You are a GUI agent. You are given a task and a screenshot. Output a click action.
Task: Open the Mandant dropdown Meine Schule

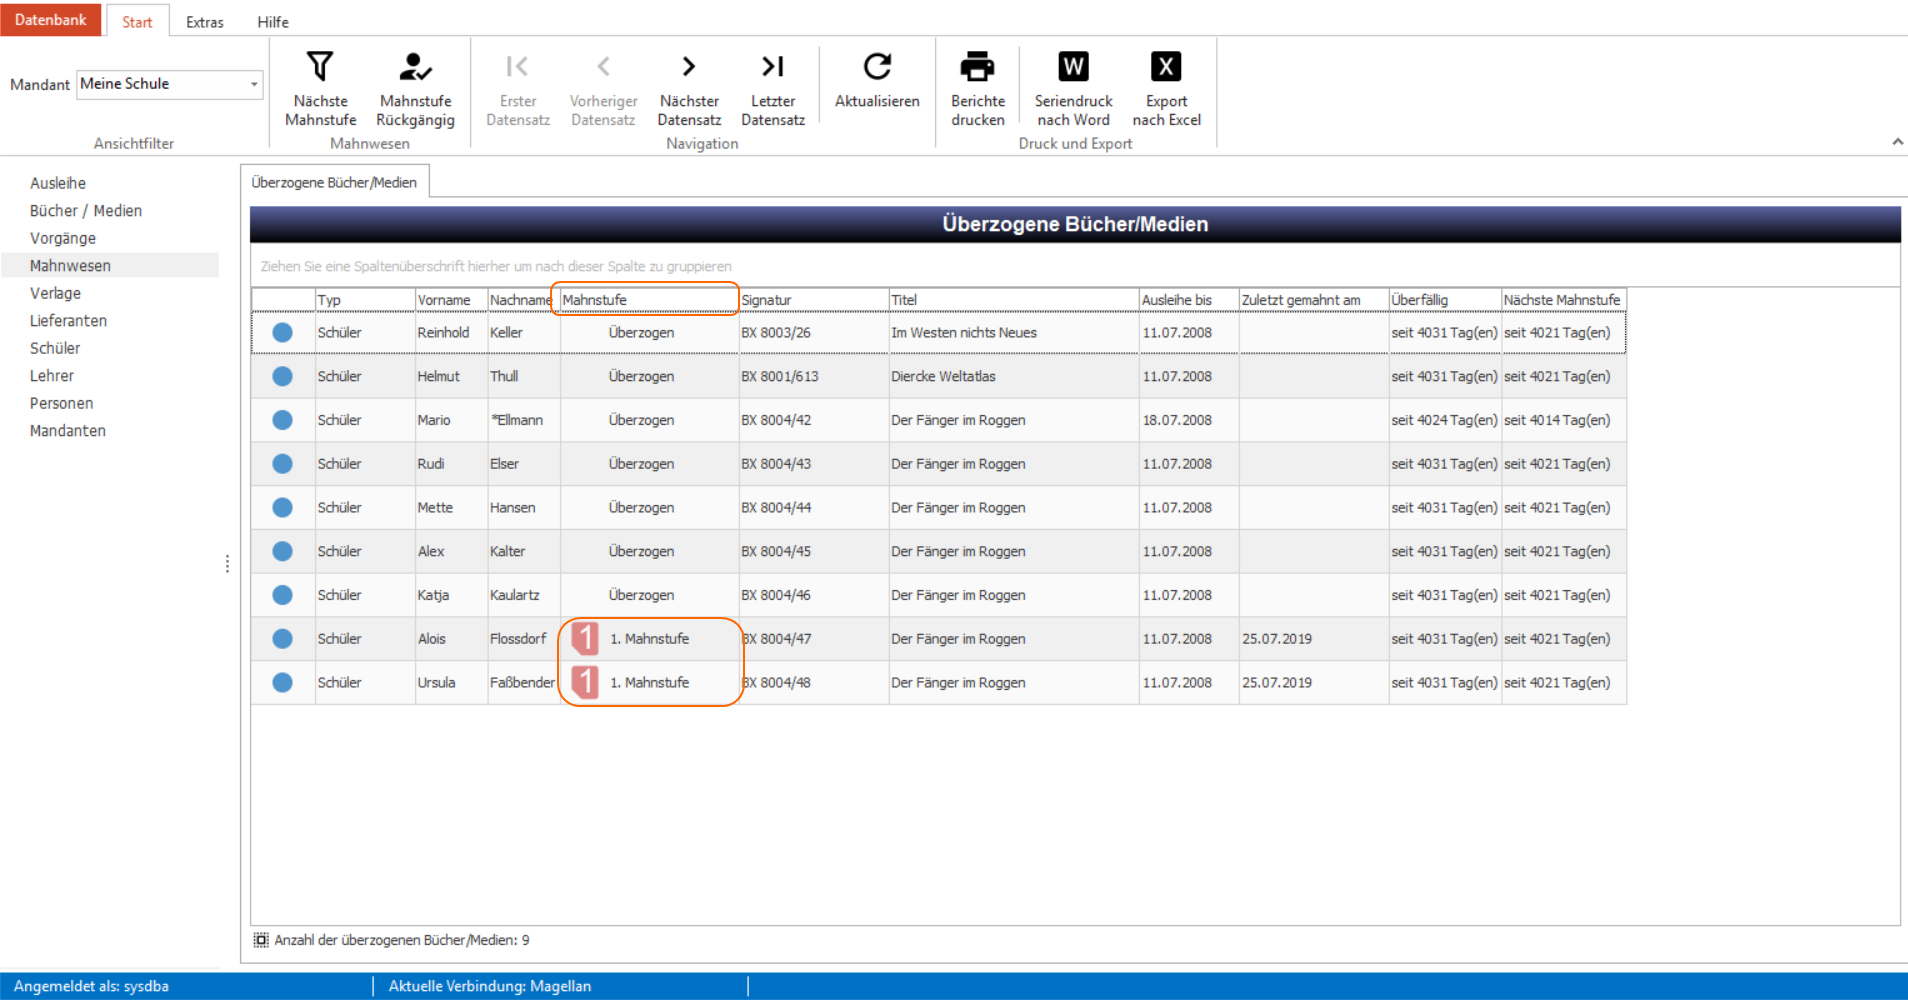click(x=170, y=84)
